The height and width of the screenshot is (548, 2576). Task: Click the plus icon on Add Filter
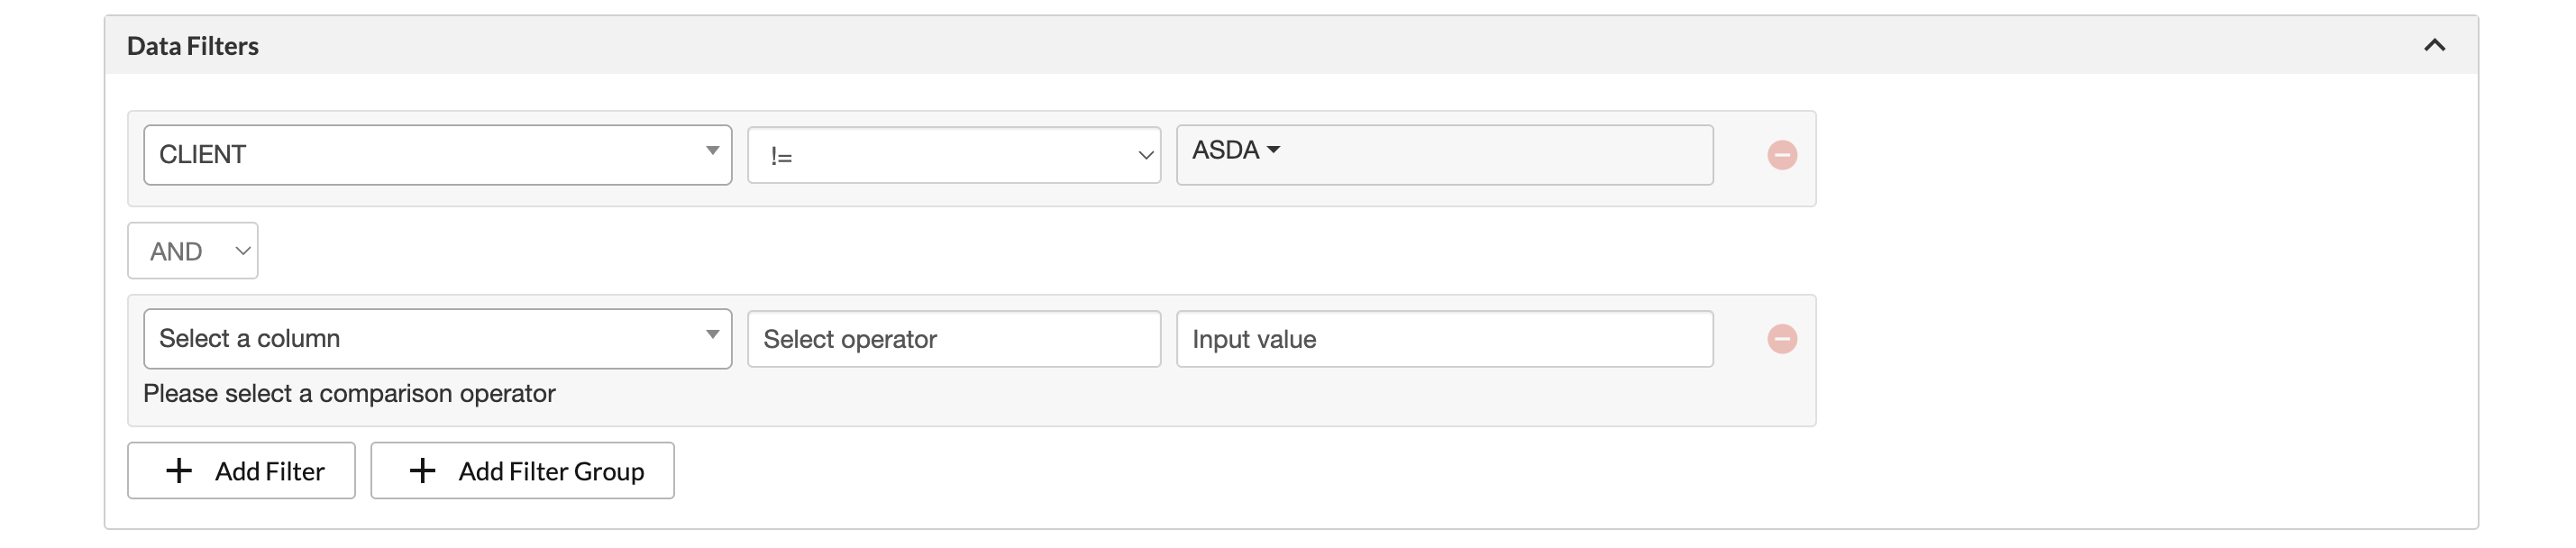[179, 471]
